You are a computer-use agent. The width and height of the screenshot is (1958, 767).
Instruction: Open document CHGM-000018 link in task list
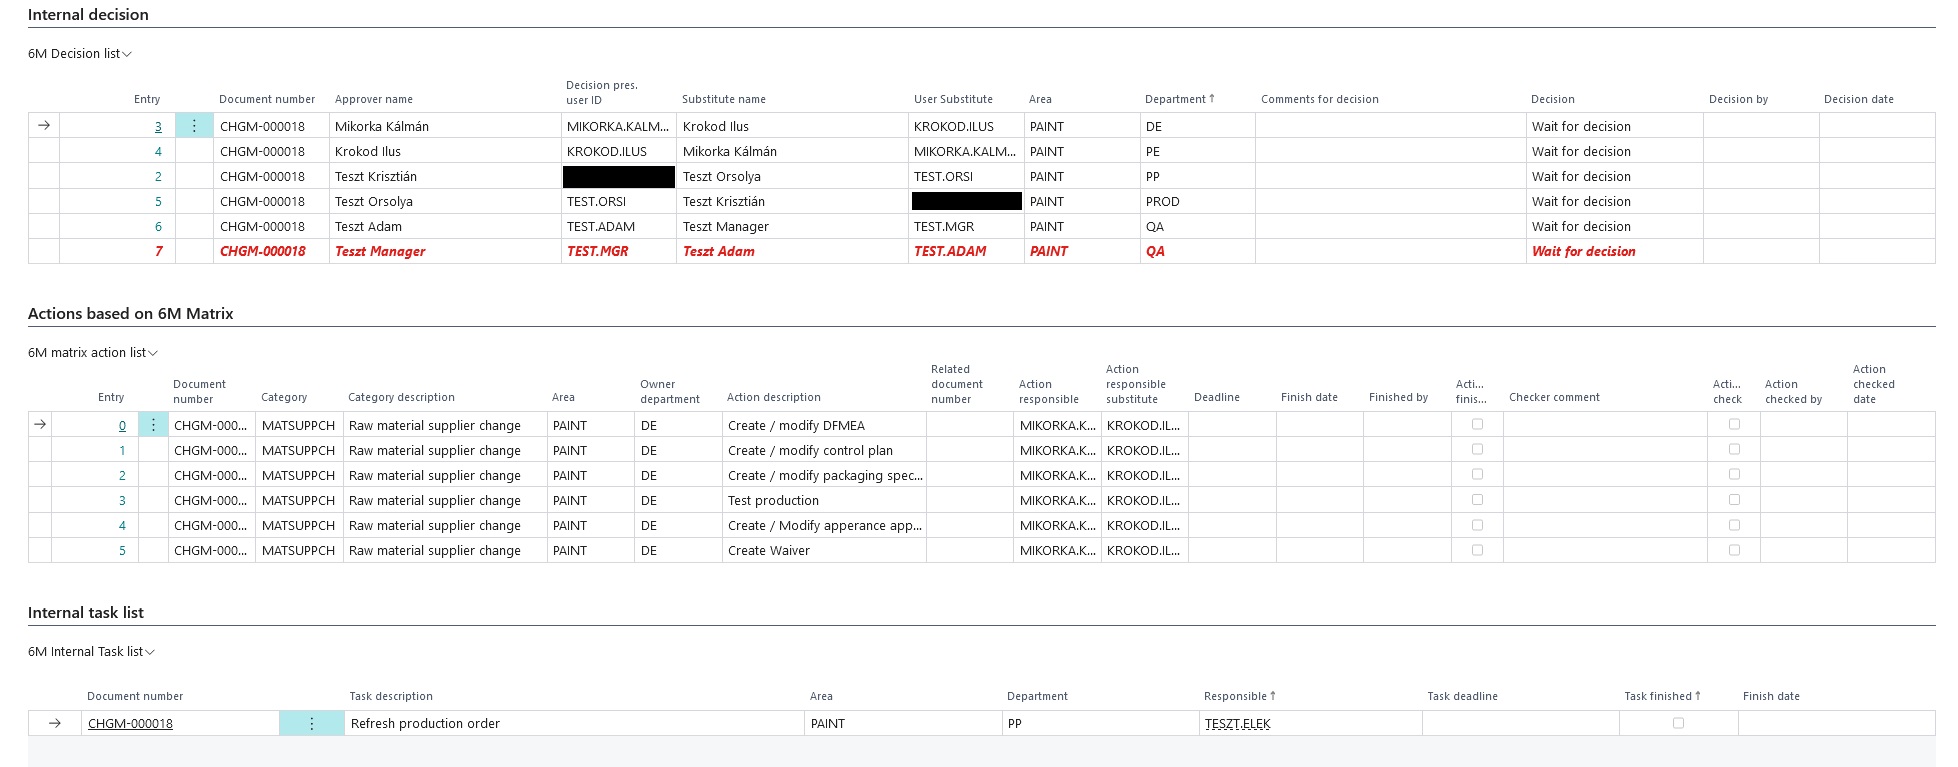130,723
